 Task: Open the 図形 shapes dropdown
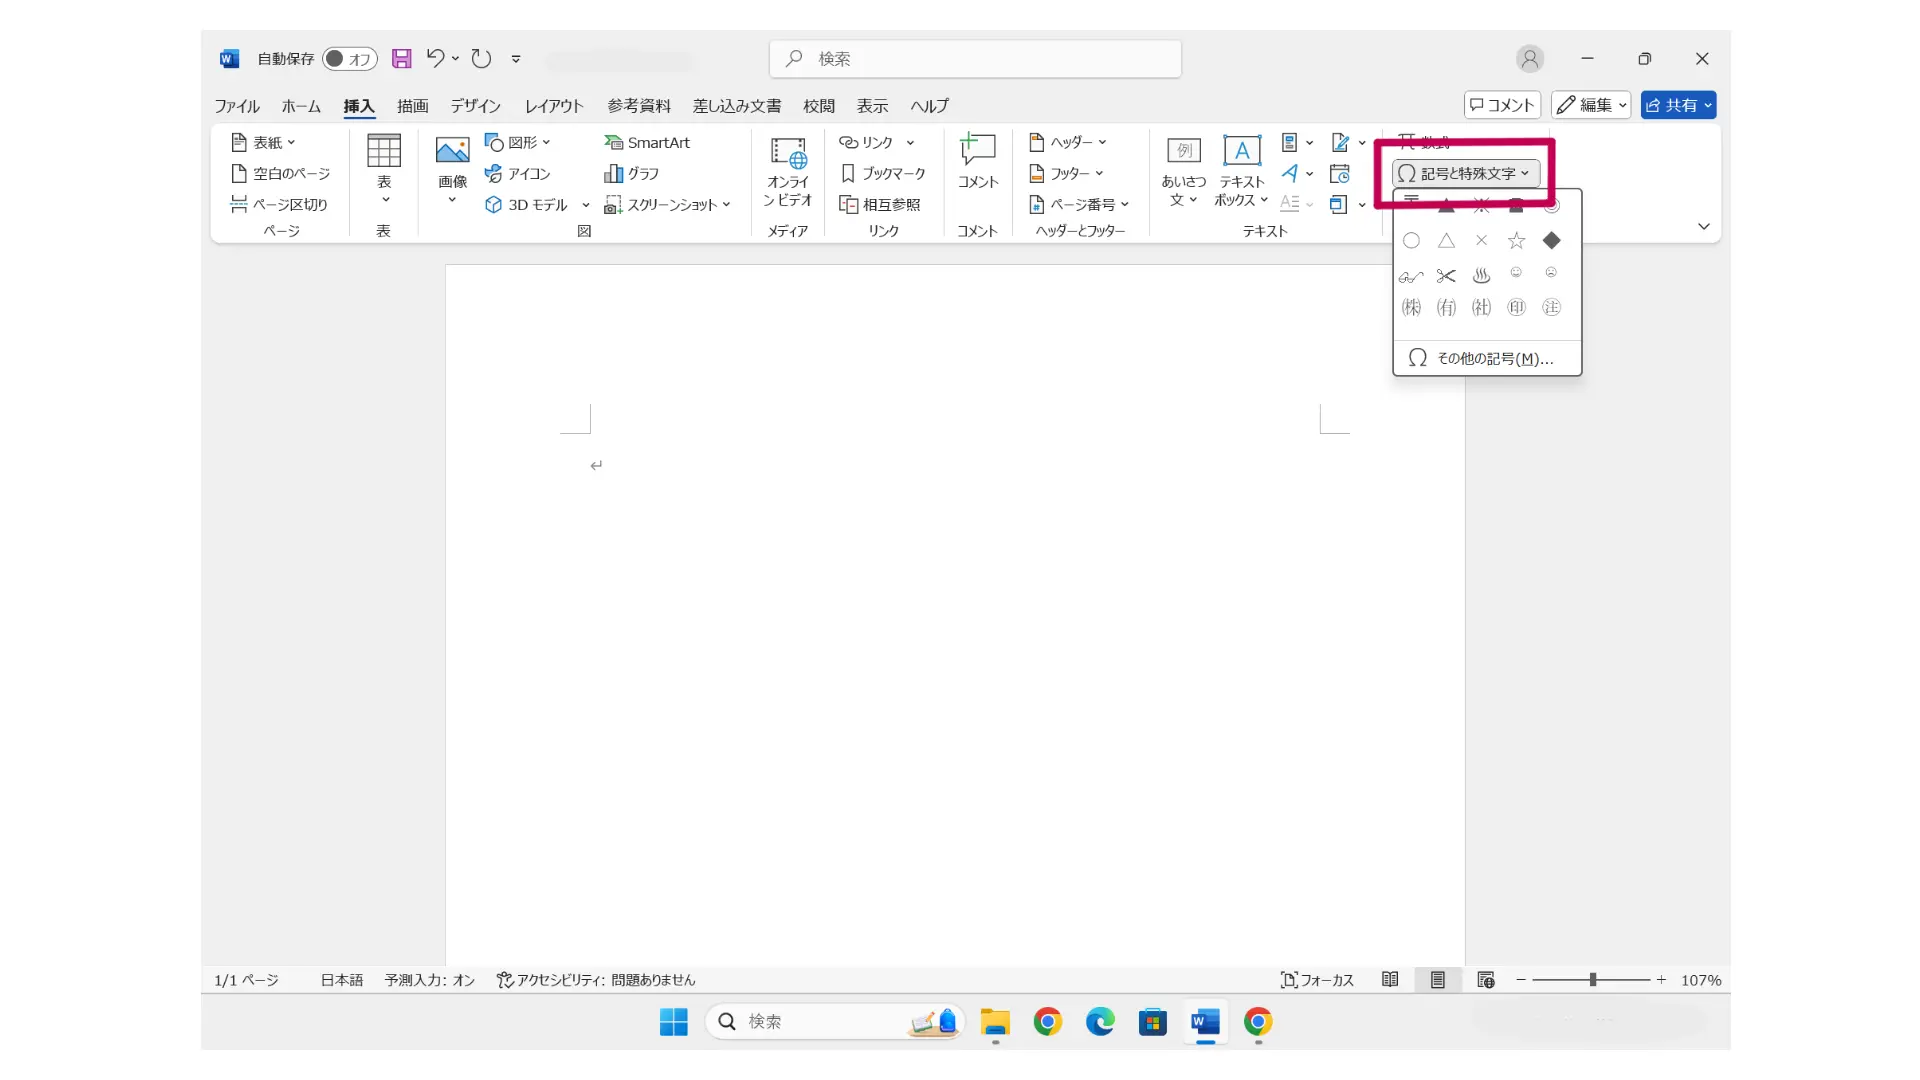(x=518, y=143)
